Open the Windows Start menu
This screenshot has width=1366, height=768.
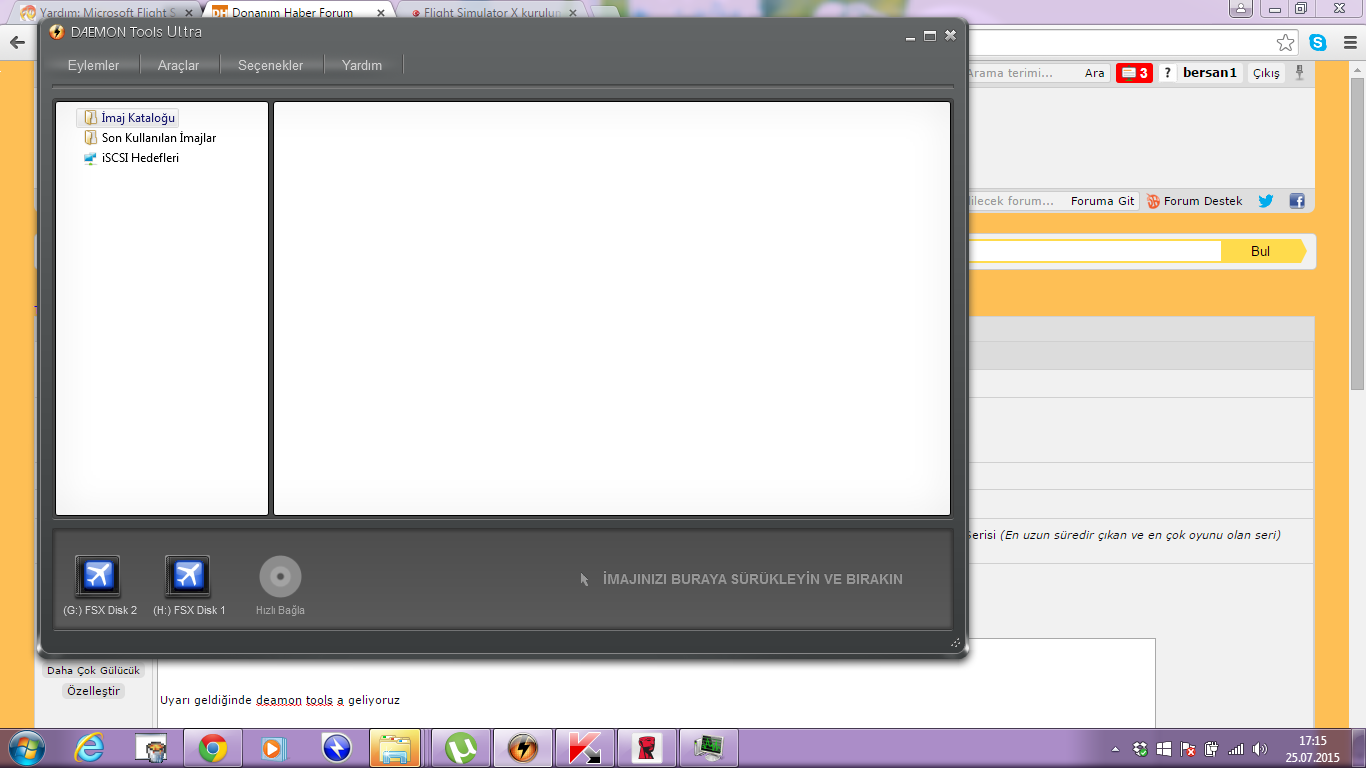tap(25, 748)
